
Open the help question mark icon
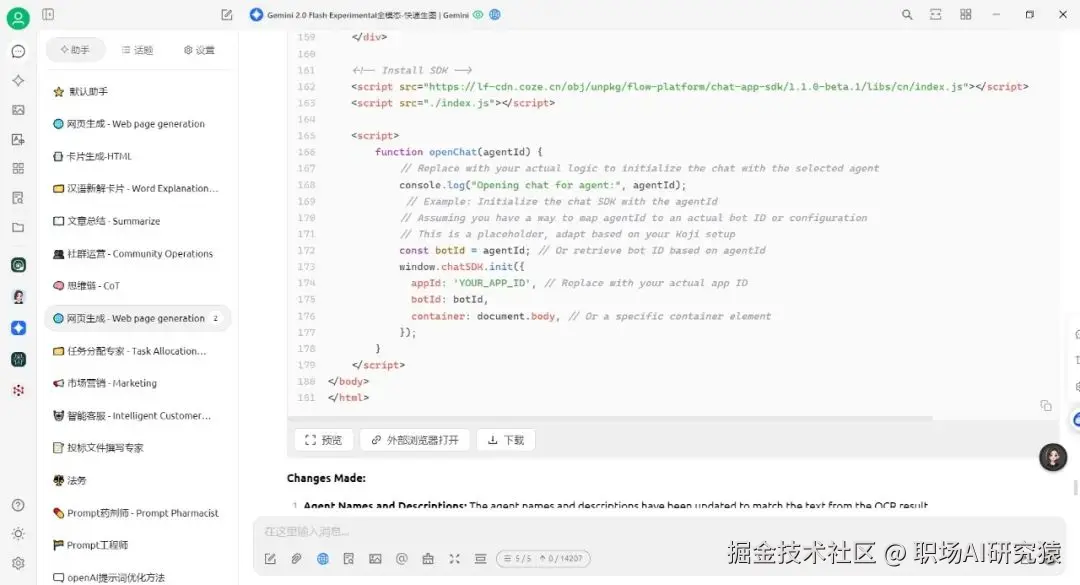point(19,505)
